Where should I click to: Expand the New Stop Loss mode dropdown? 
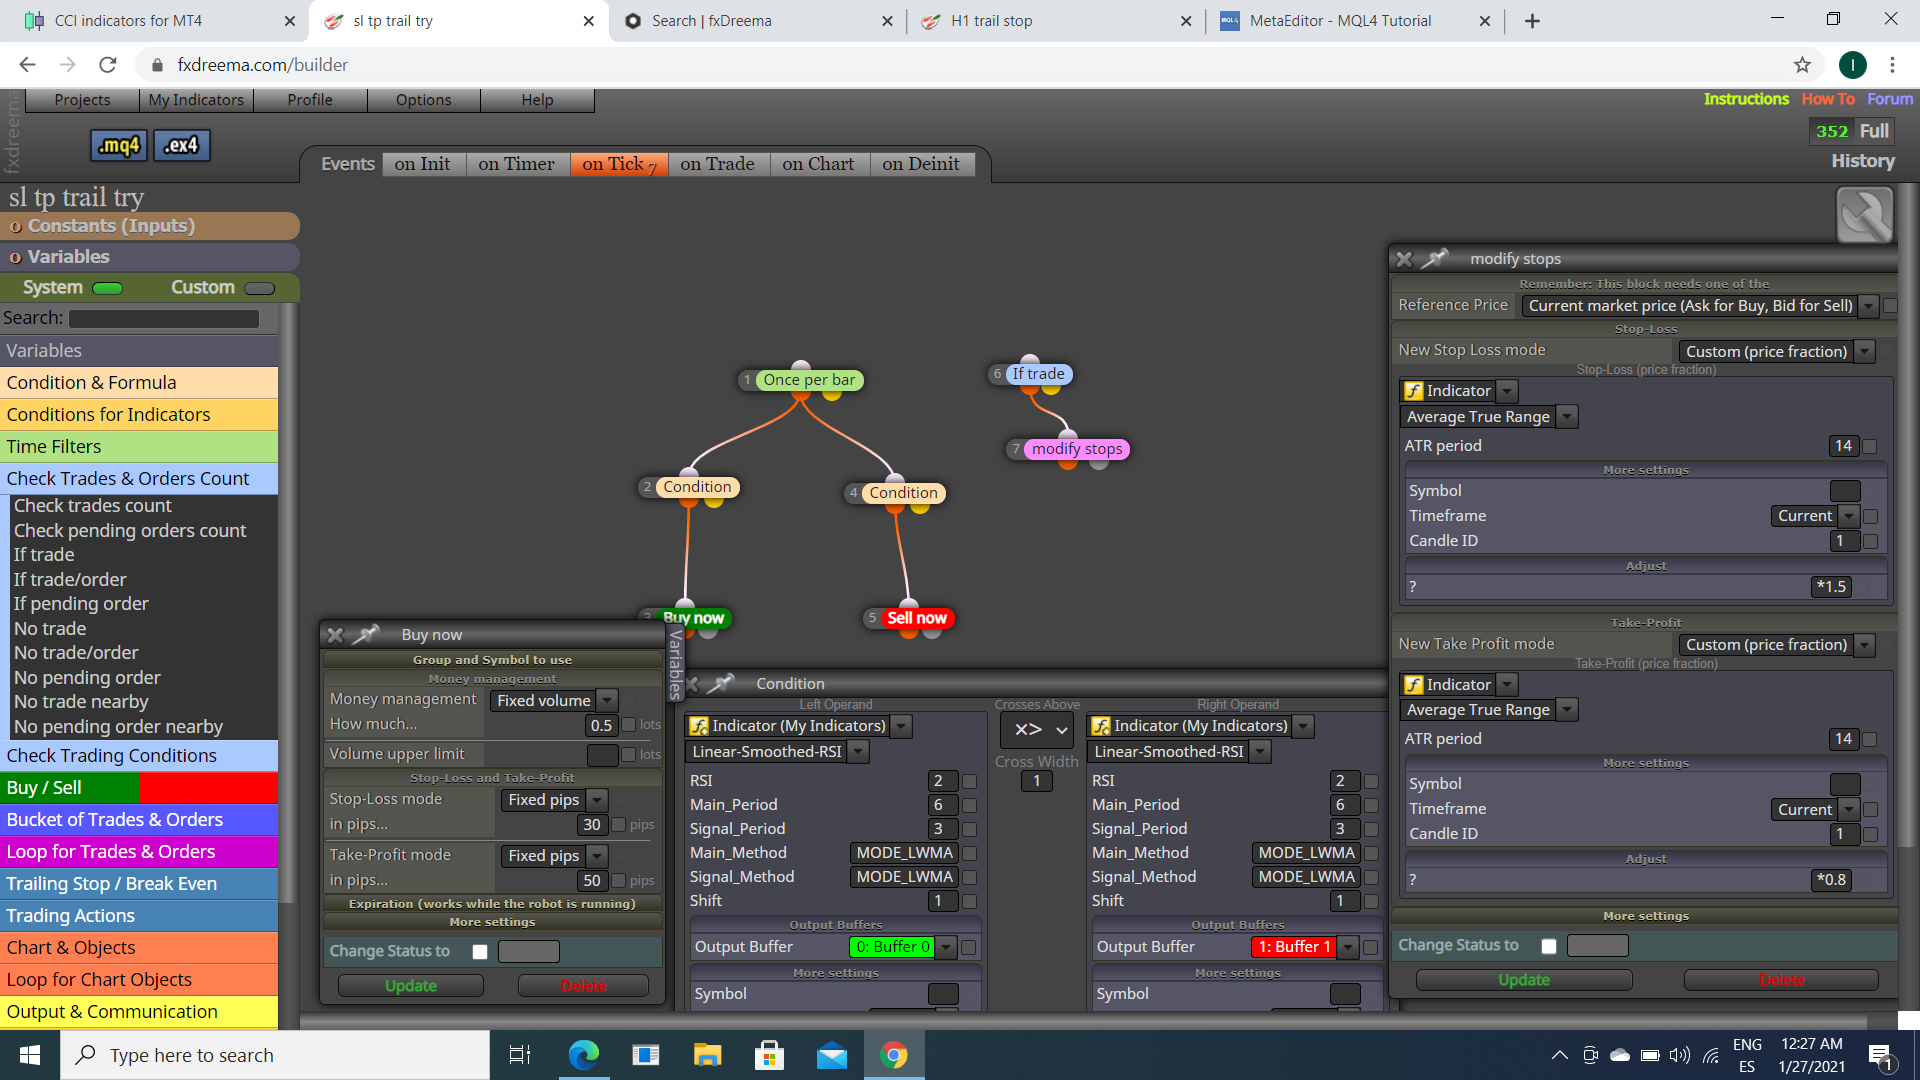1776,352
